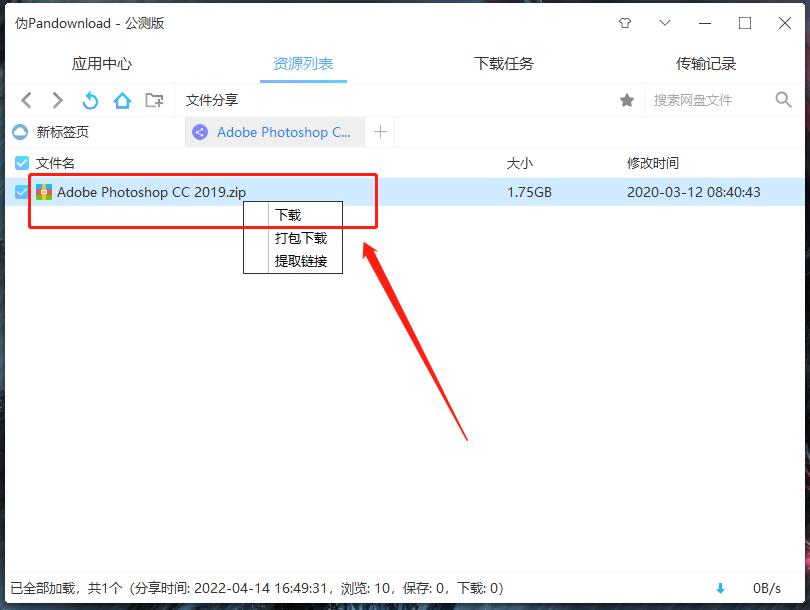Switch to the 下载任务 tab
The image size is (810, 610).
click(503, 62)
